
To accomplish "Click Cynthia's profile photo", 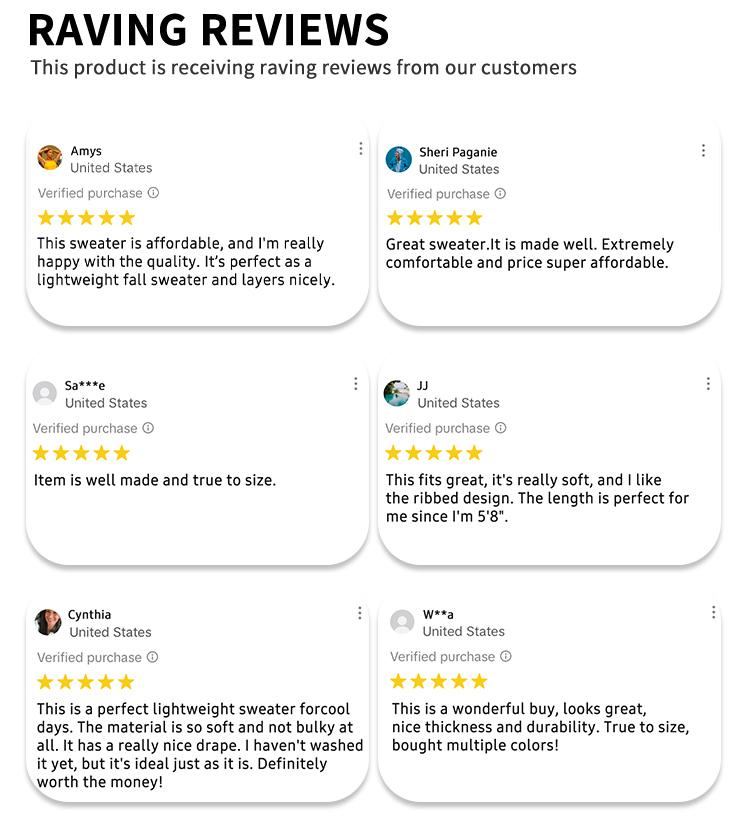I will (x=48, y=622).
